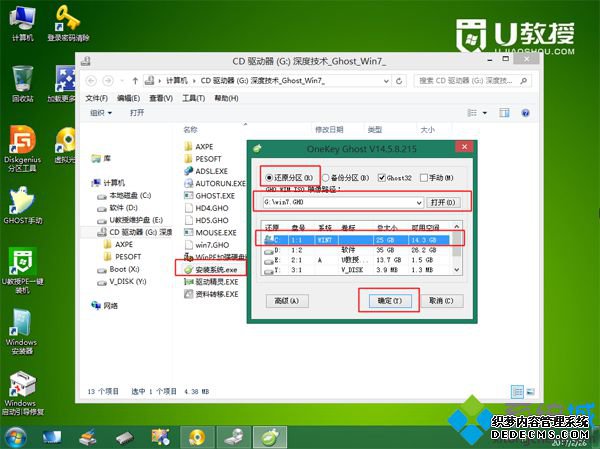Go up one folder level arrow
The height and width of the screenshot is (449, 600).
click(135, 81)
